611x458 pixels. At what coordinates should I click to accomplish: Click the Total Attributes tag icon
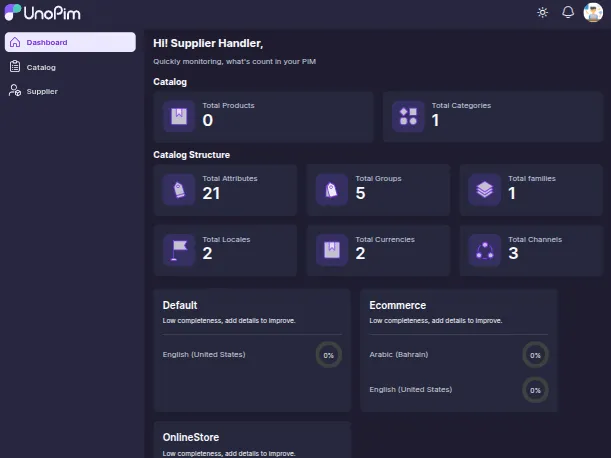[x=179, y=190]
